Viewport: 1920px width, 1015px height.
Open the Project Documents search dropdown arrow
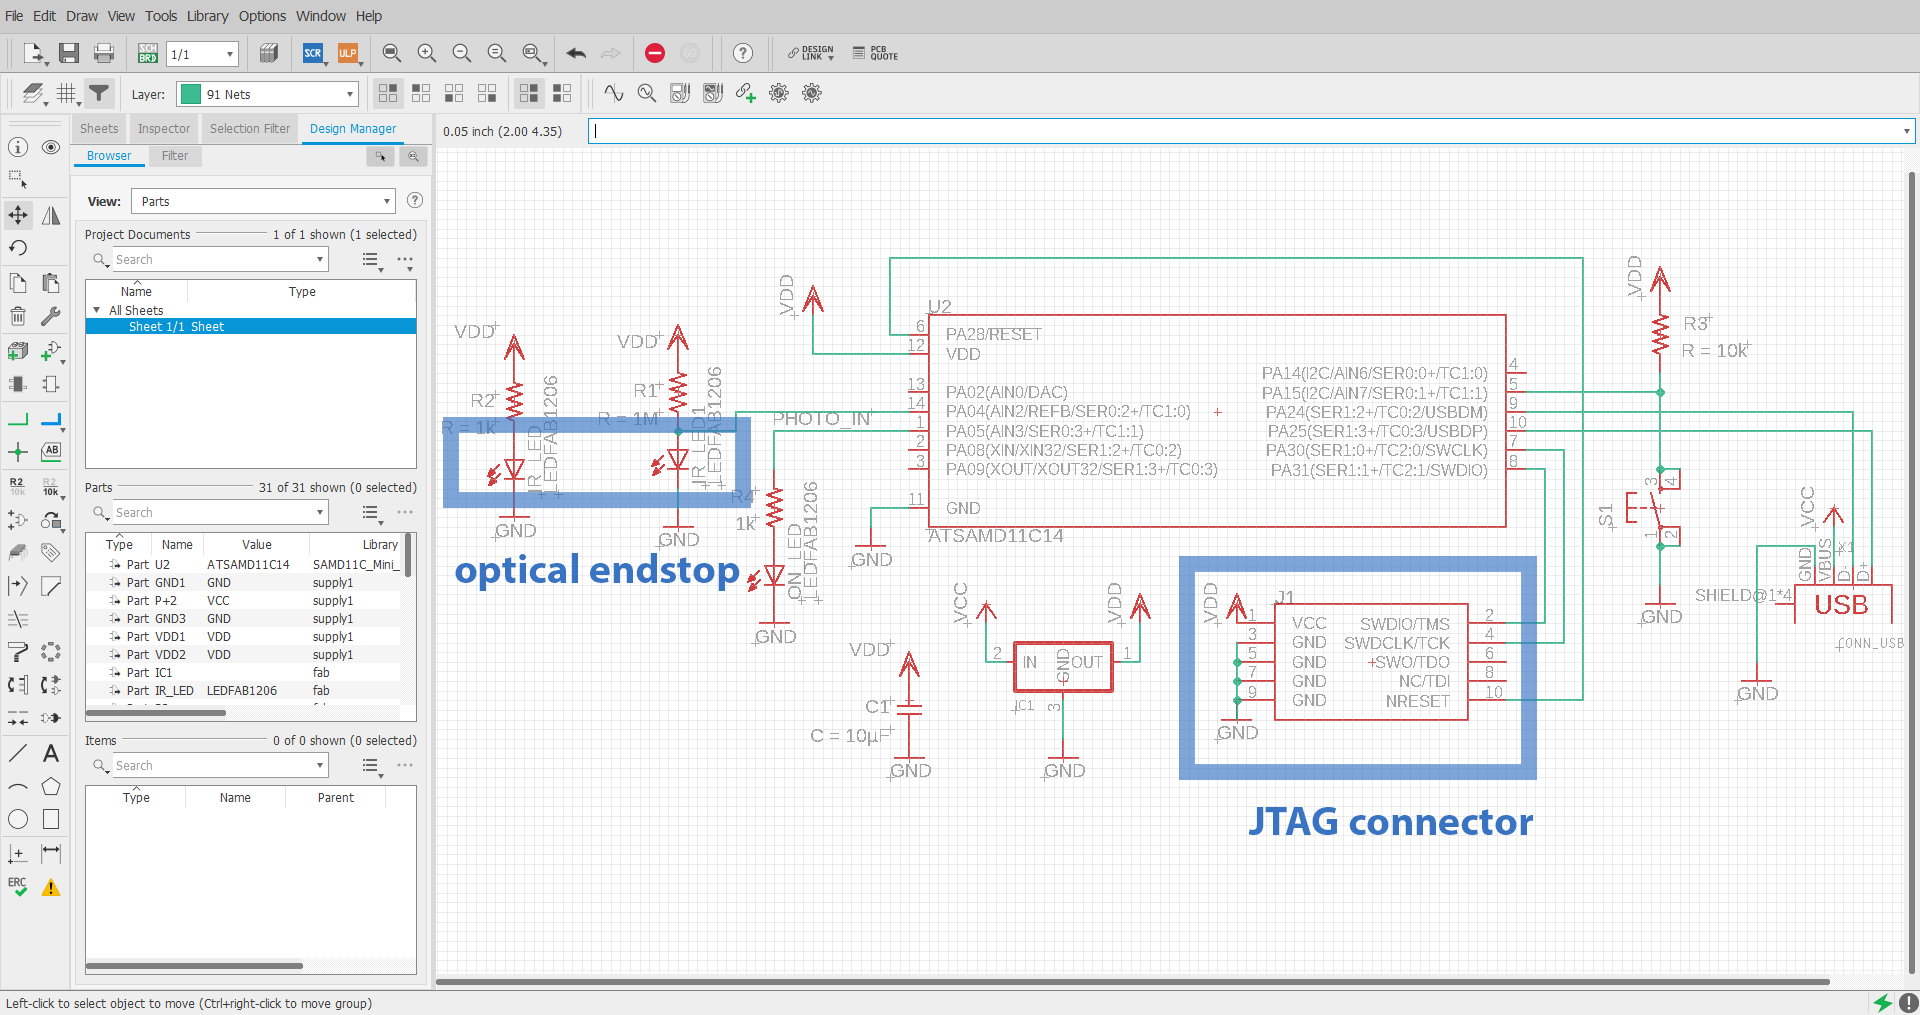[x=320, y=259]
